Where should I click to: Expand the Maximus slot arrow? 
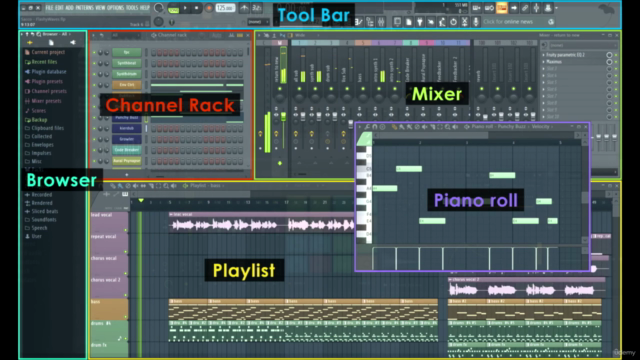tap(544, 62)
